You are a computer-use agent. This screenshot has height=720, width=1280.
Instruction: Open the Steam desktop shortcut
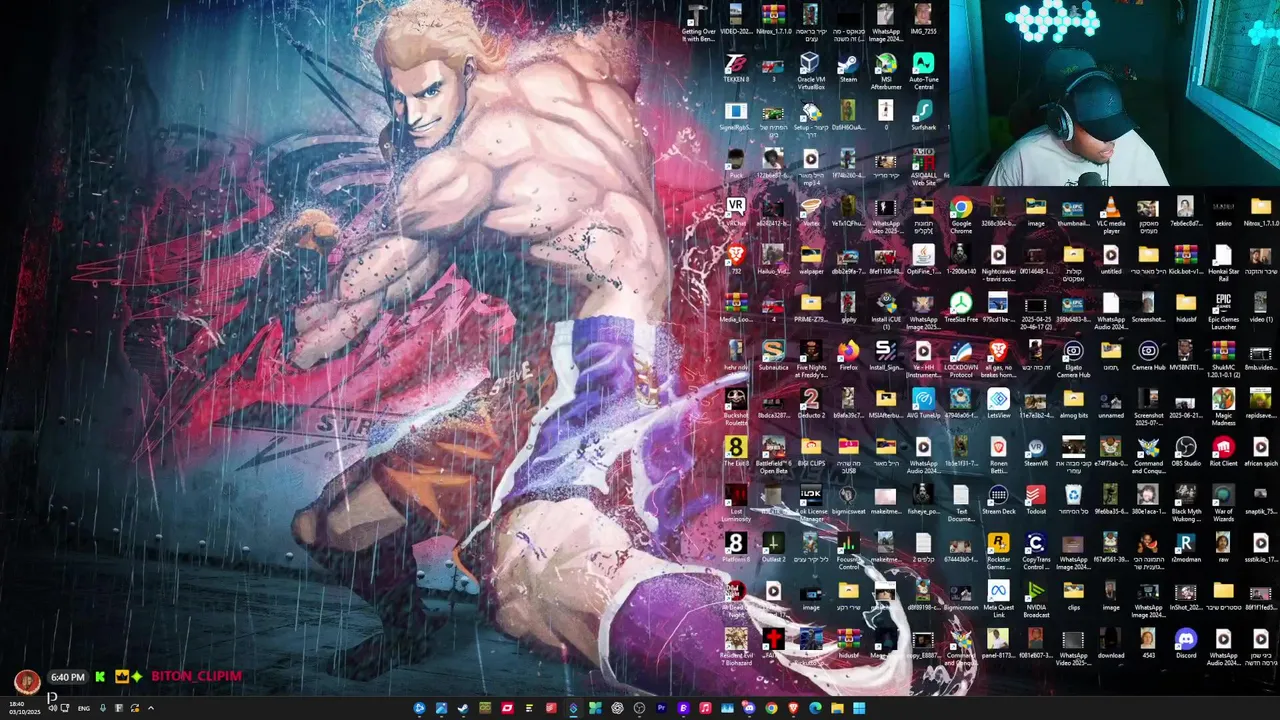click(x=848, y=68)
